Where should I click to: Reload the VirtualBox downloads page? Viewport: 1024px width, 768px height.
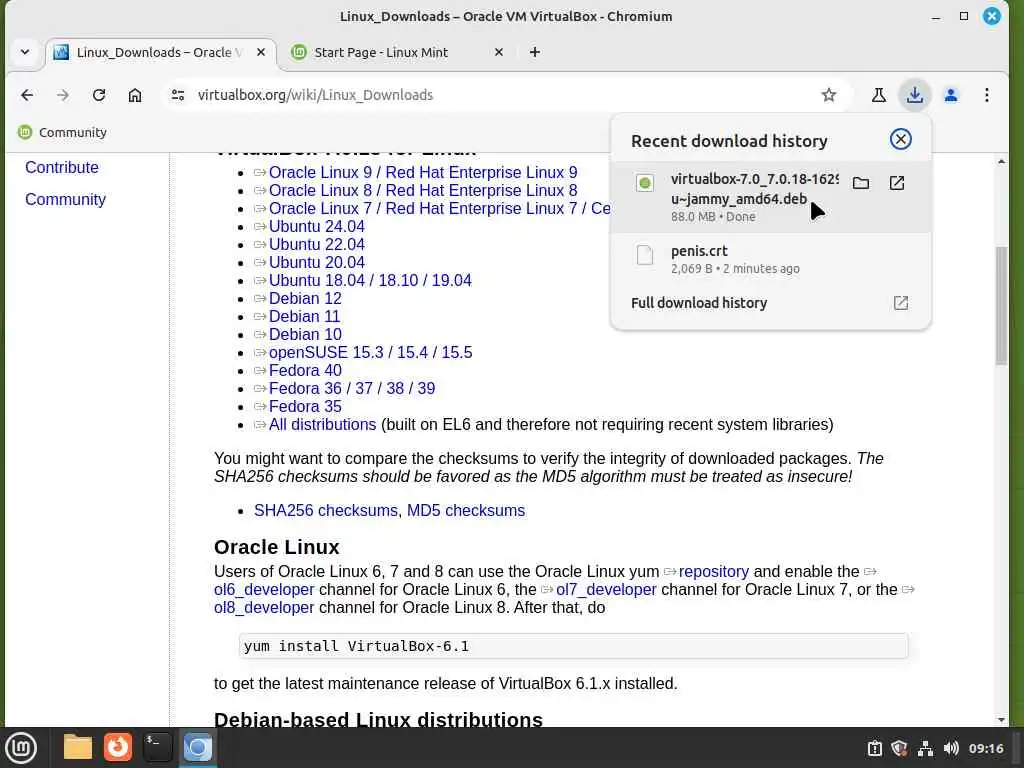pyautogui.click(x=99, y=95)
